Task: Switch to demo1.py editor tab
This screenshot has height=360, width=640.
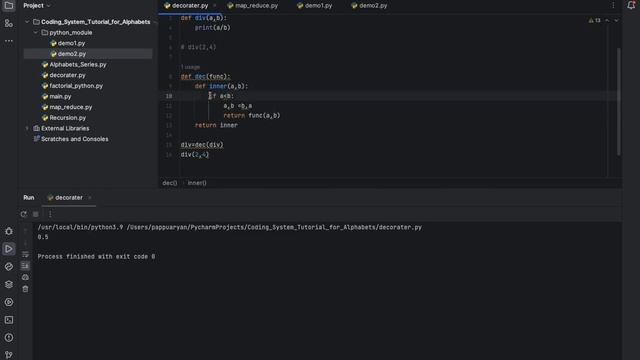Action: [315, 6]
